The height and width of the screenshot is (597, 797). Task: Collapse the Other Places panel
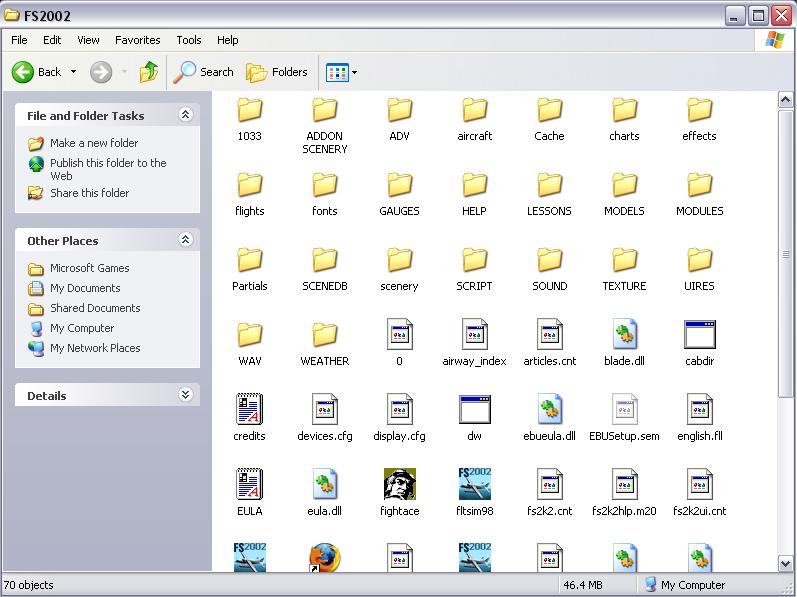pos(185,240)
